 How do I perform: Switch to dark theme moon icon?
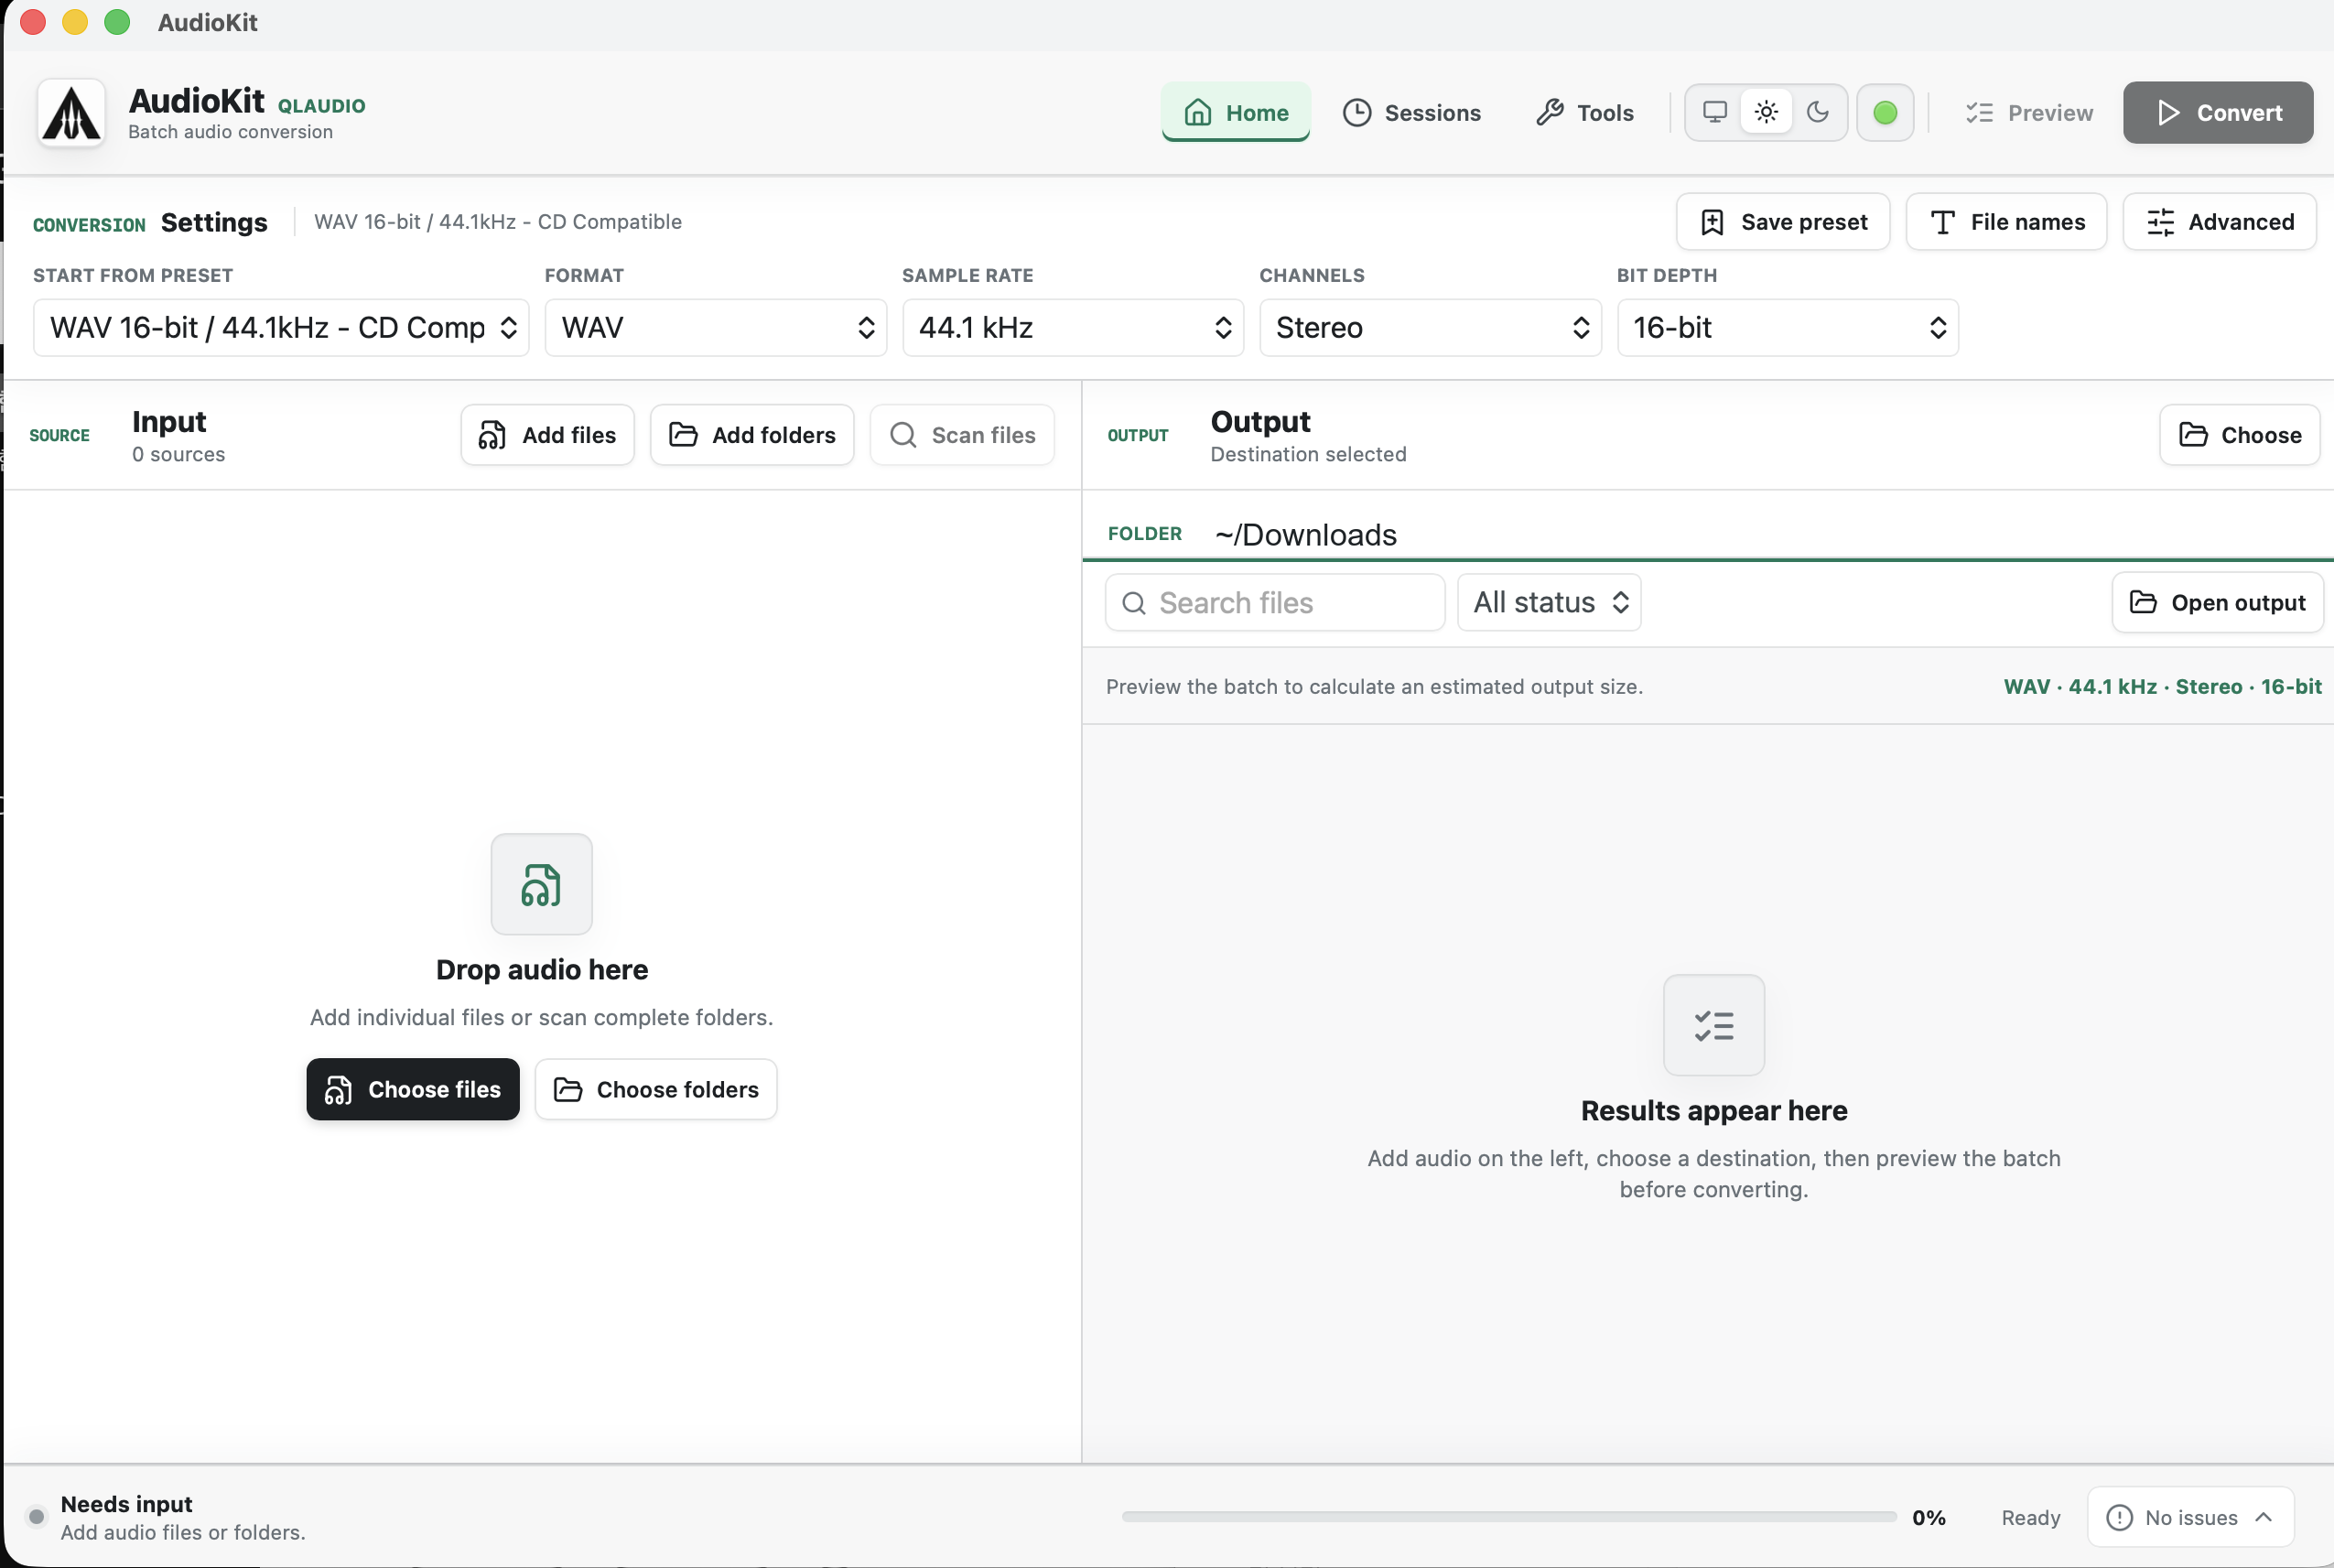(1818, 112)
